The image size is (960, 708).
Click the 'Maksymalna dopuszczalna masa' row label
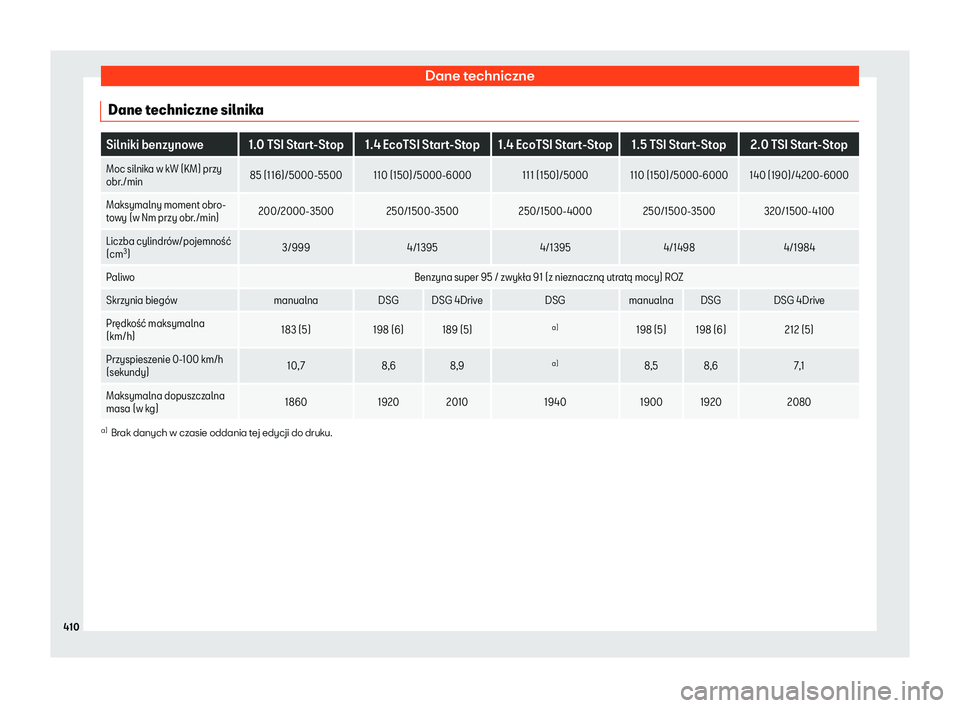tap(165, 402)
